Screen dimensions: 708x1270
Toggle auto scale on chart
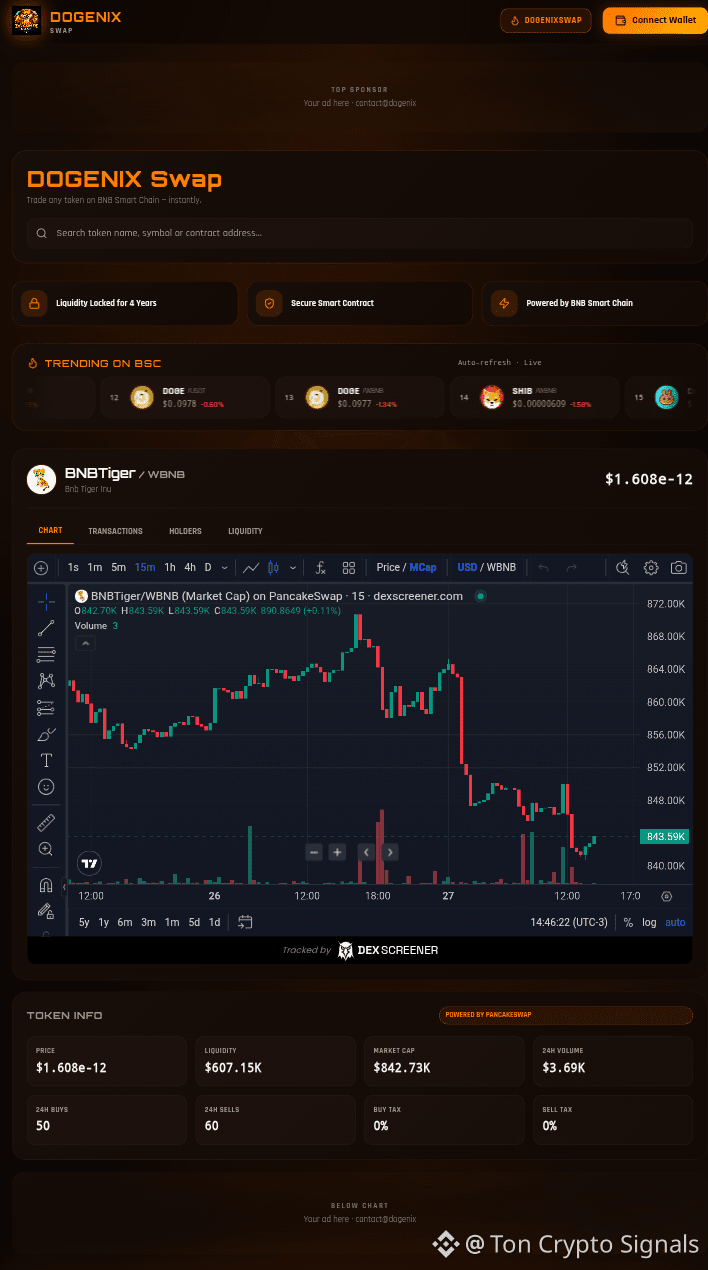tap(676, 922)
